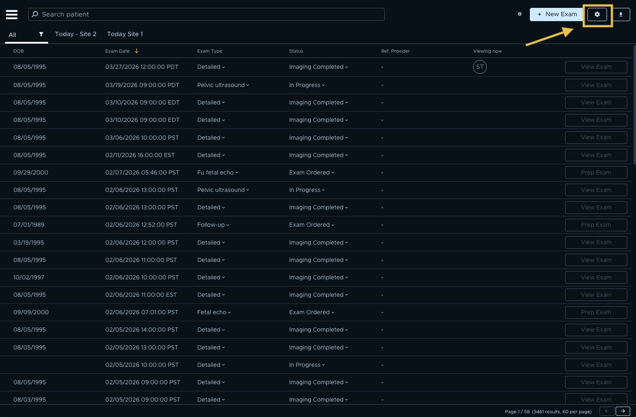
Task: Switch to the All tab
Action: [x=13, y=34]
